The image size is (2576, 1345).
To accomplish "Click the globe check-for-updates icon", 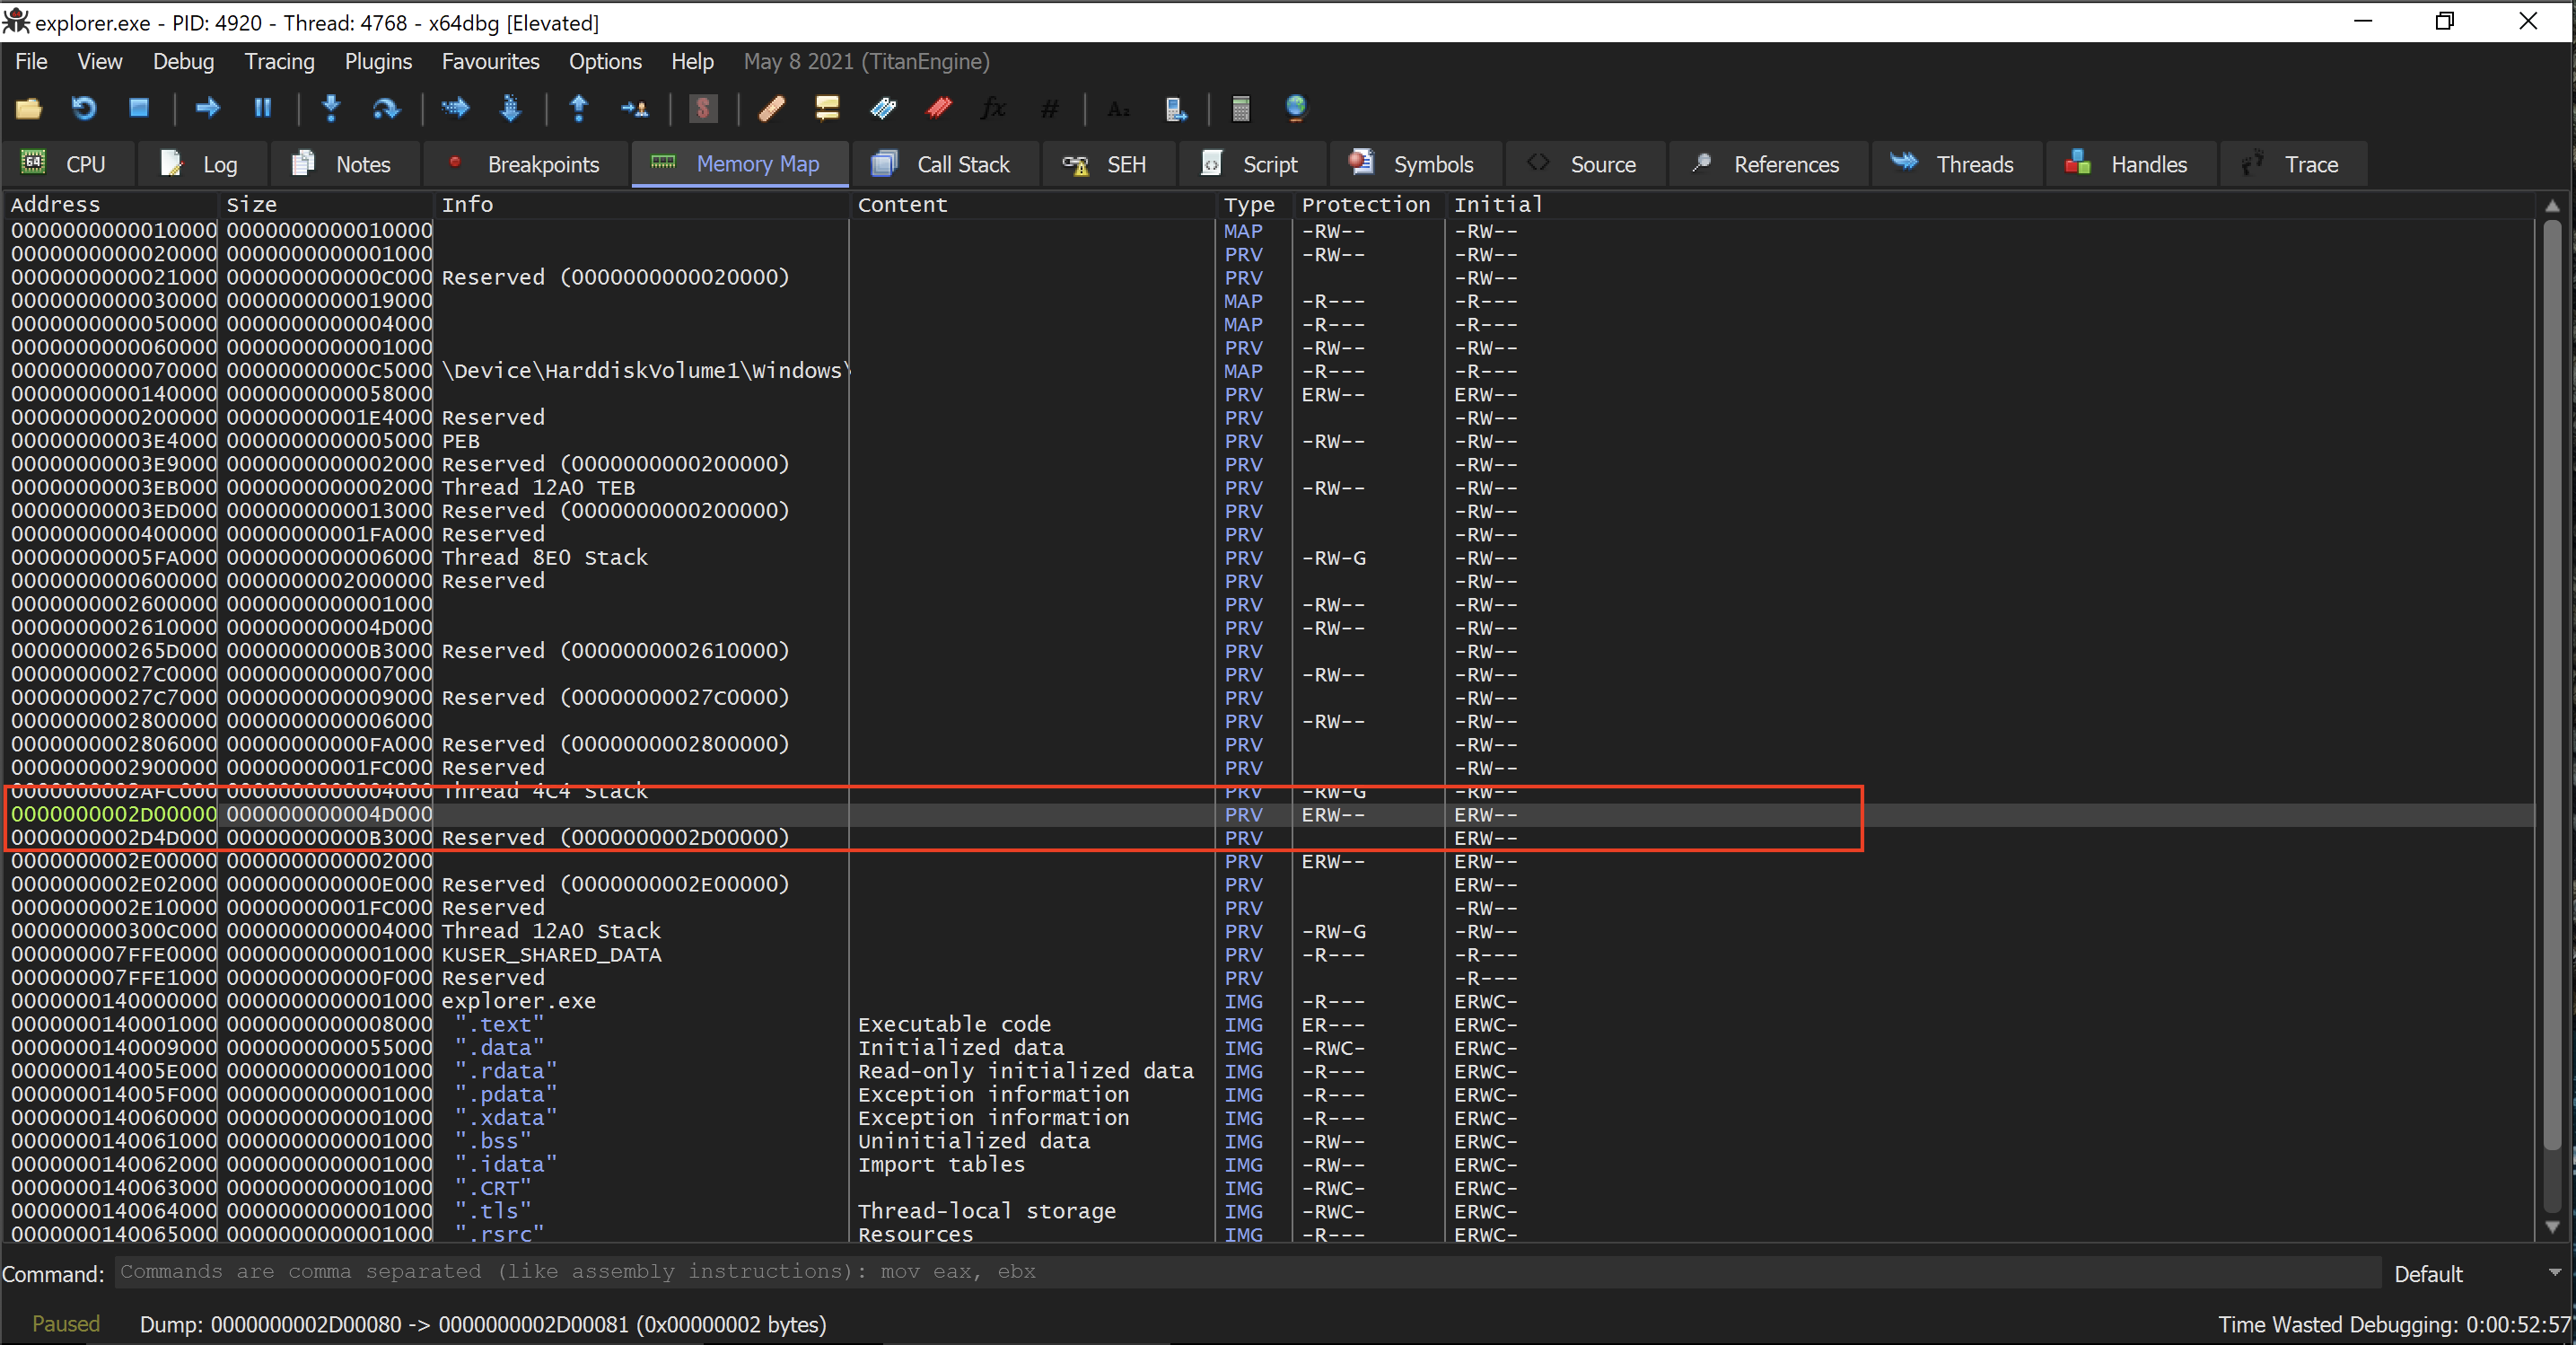I will pyautogui.click(x=1296, y=108).
